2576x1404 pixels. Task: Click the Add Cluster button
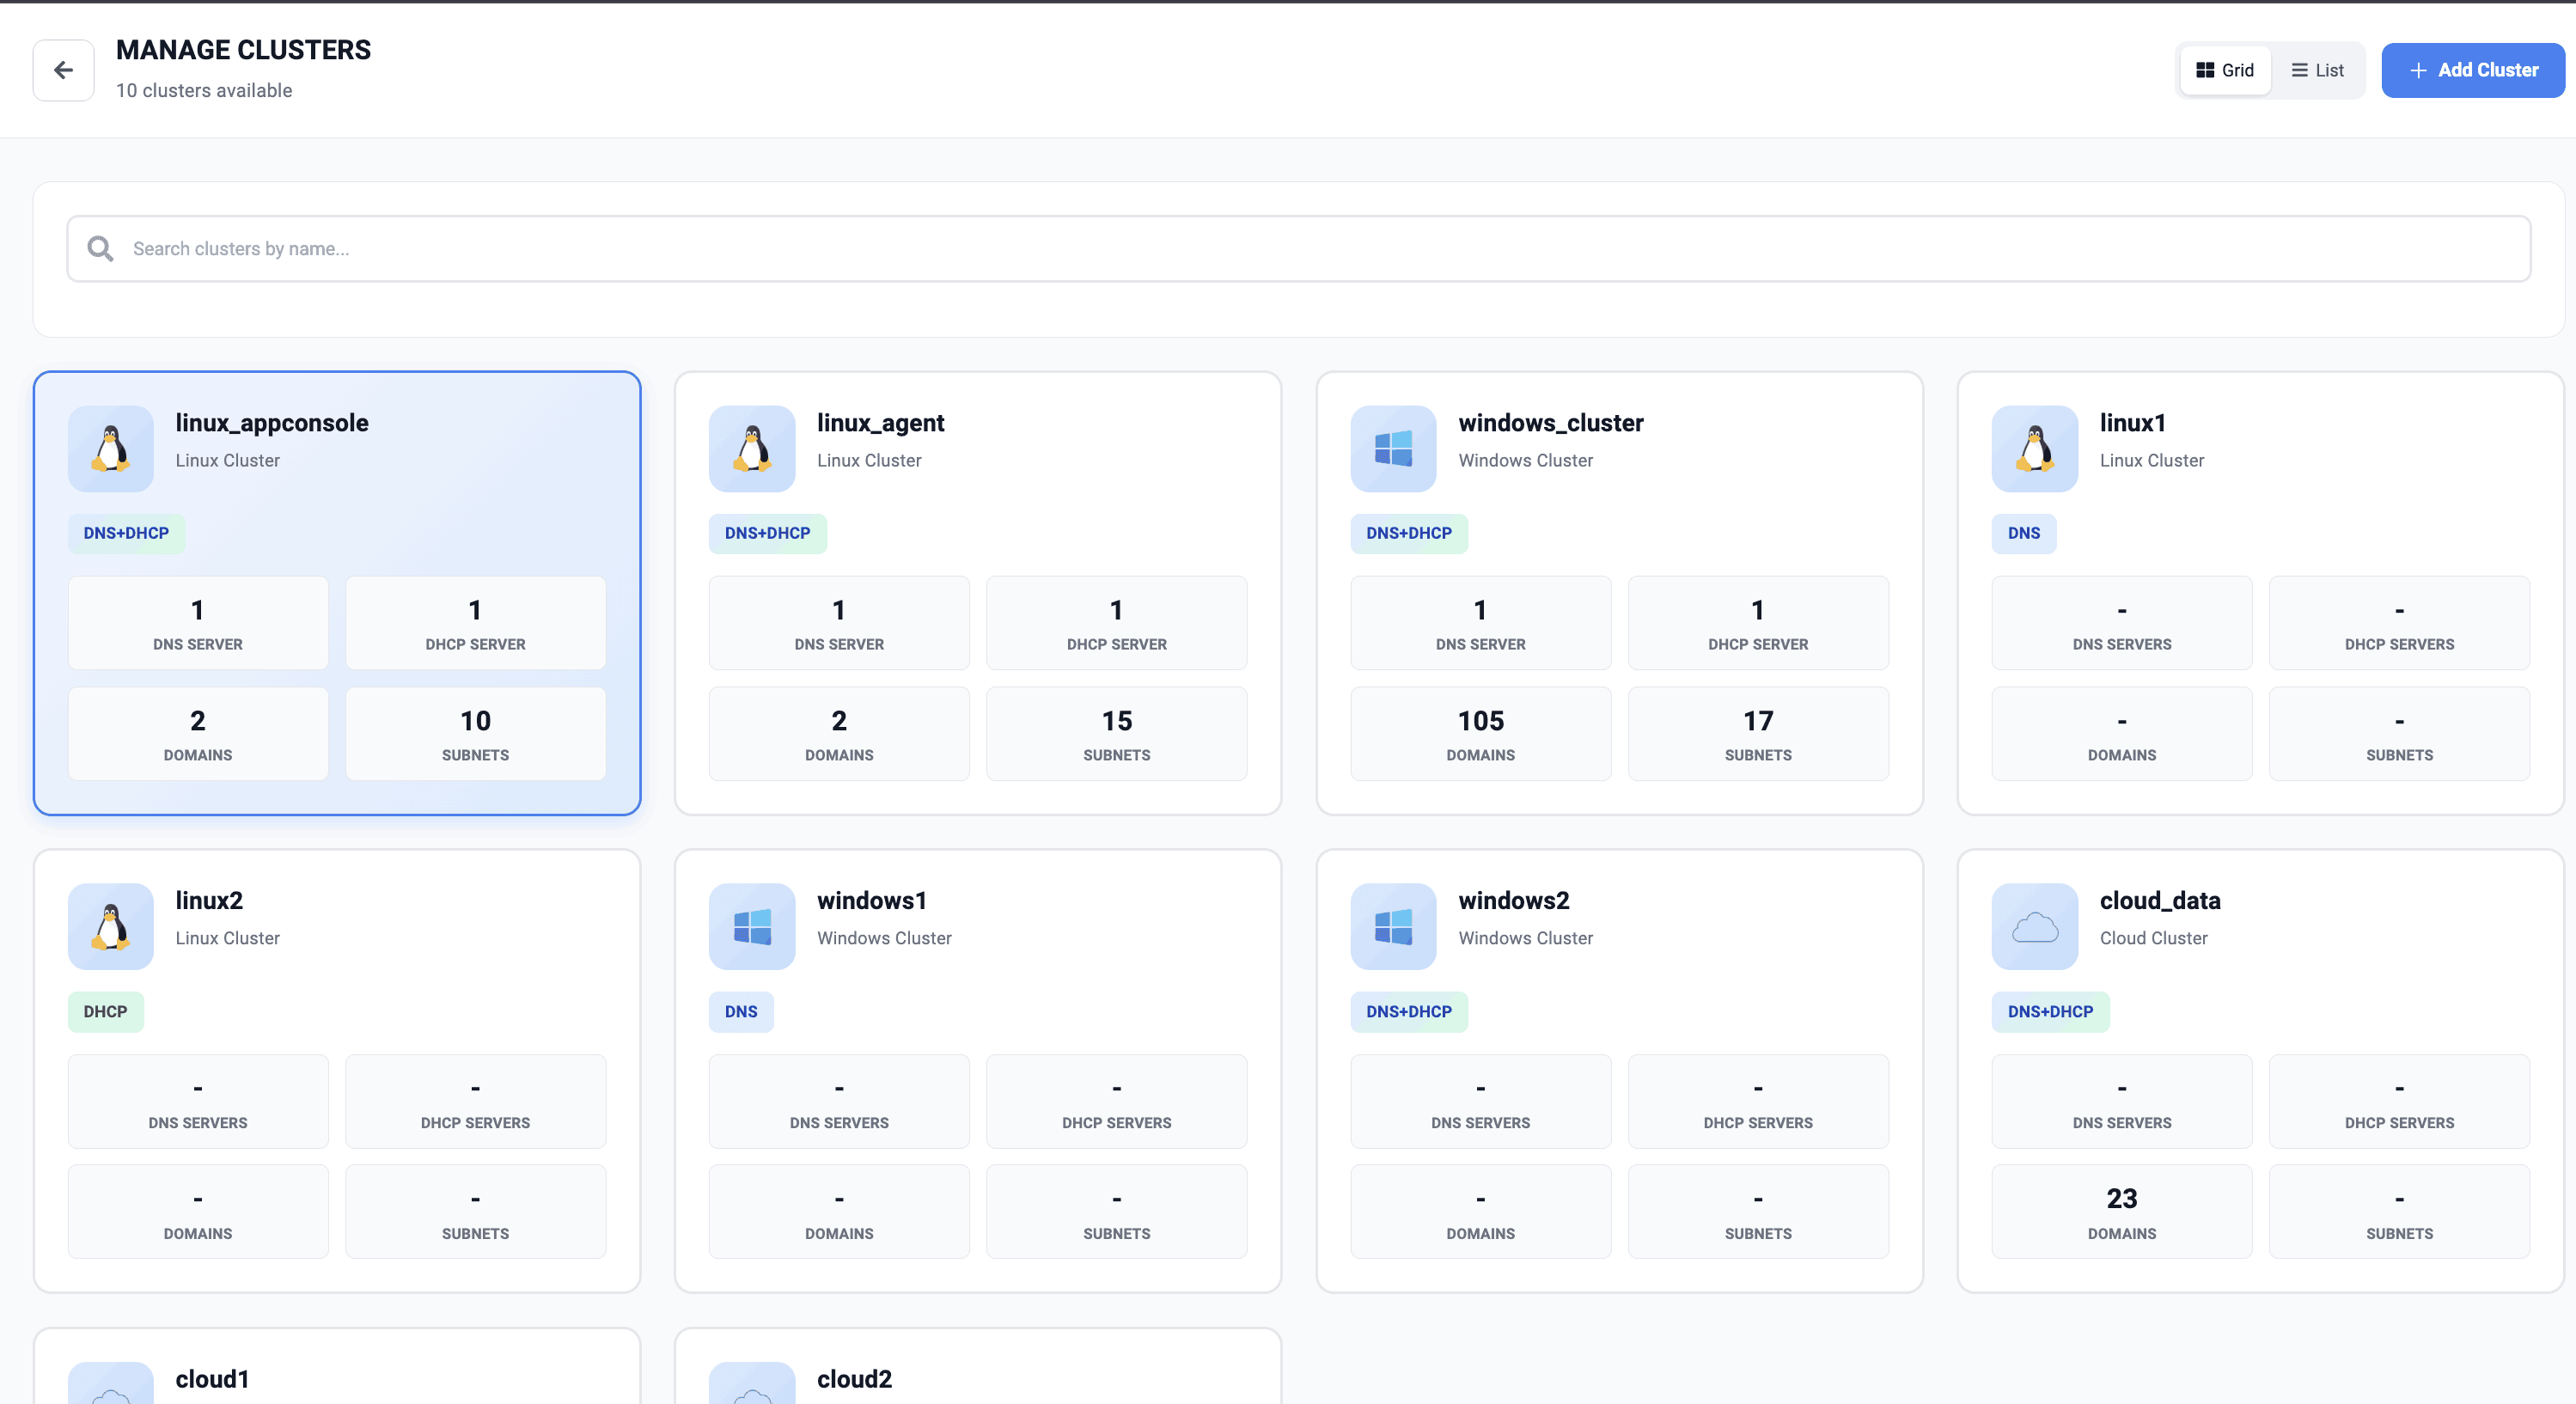pos(2472,70)
